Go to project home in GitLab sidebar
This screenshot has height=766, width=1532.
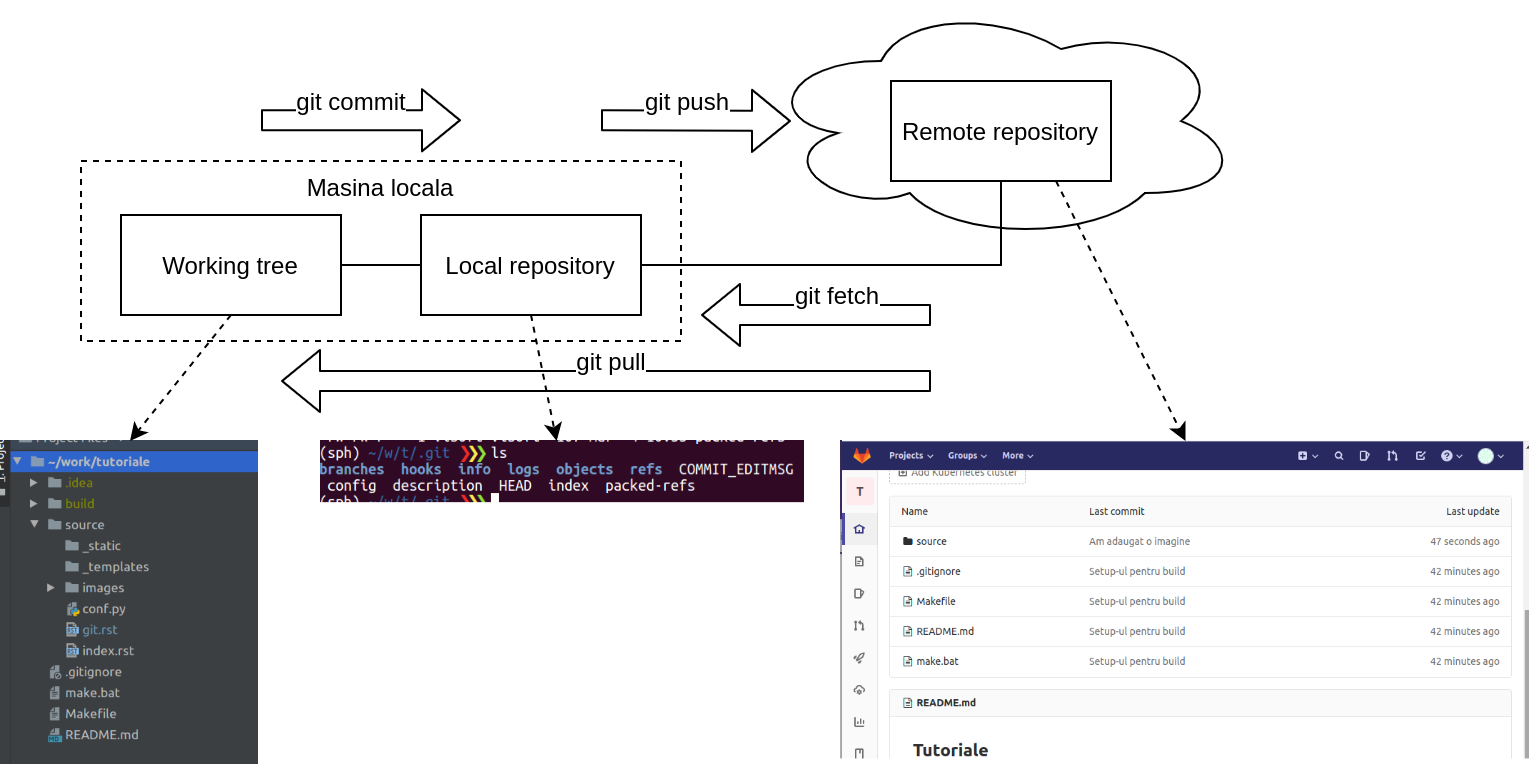coord(859,529)
